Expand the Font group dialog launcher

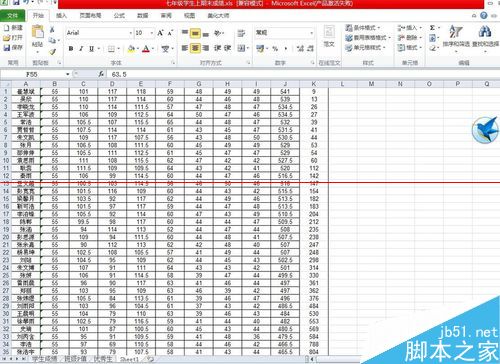click(x=173, y=63)
